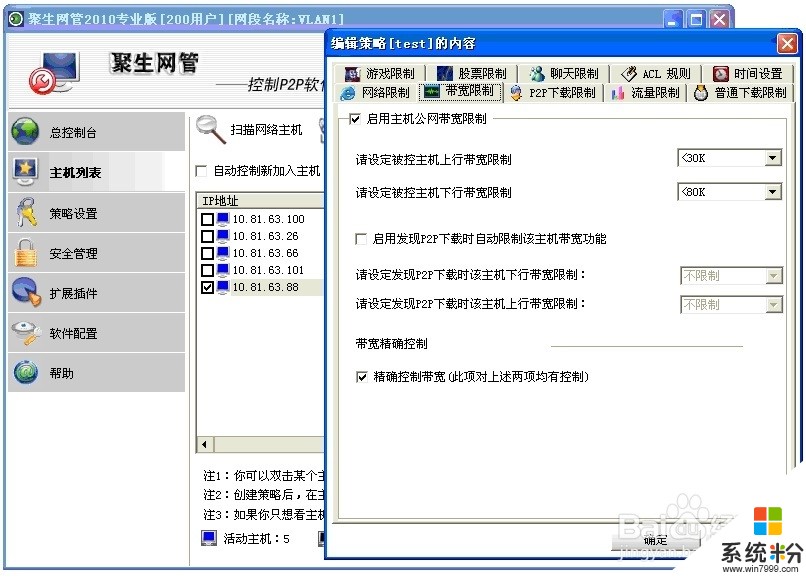Expand upstream bandwidth limit <30K dropdown

point(772,158)
